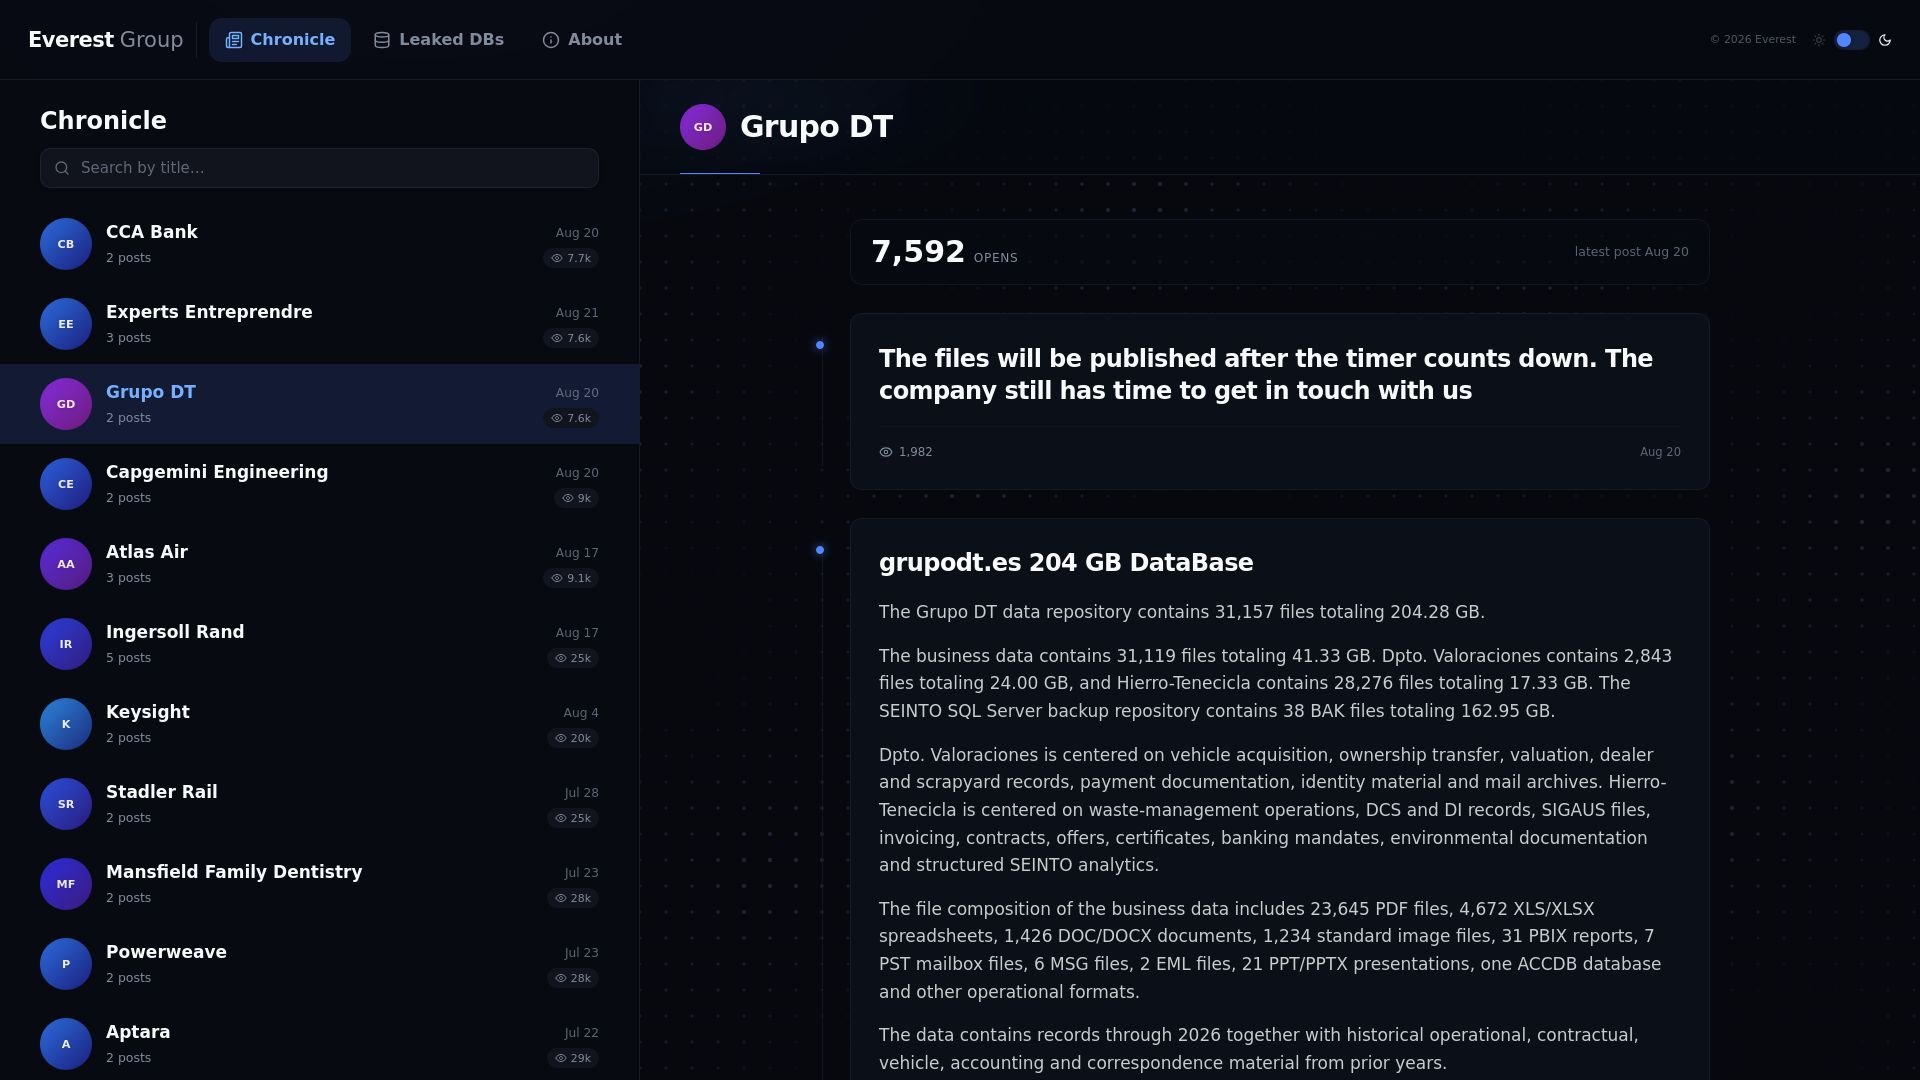Click the P avatar for Powerweave
This screenshot has height=1080, width=1920.
(x=66, y=964)
